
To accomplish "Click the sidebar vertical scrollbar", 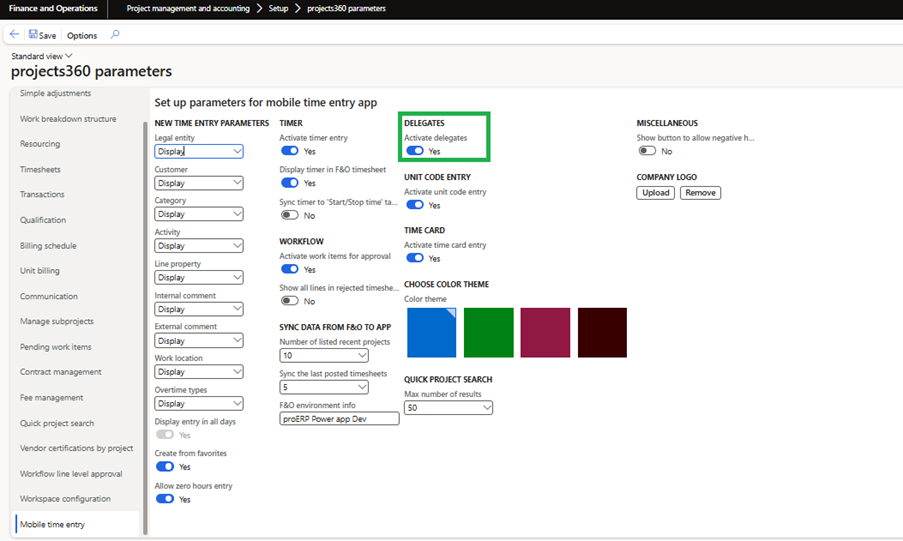I will click(145, 327).
